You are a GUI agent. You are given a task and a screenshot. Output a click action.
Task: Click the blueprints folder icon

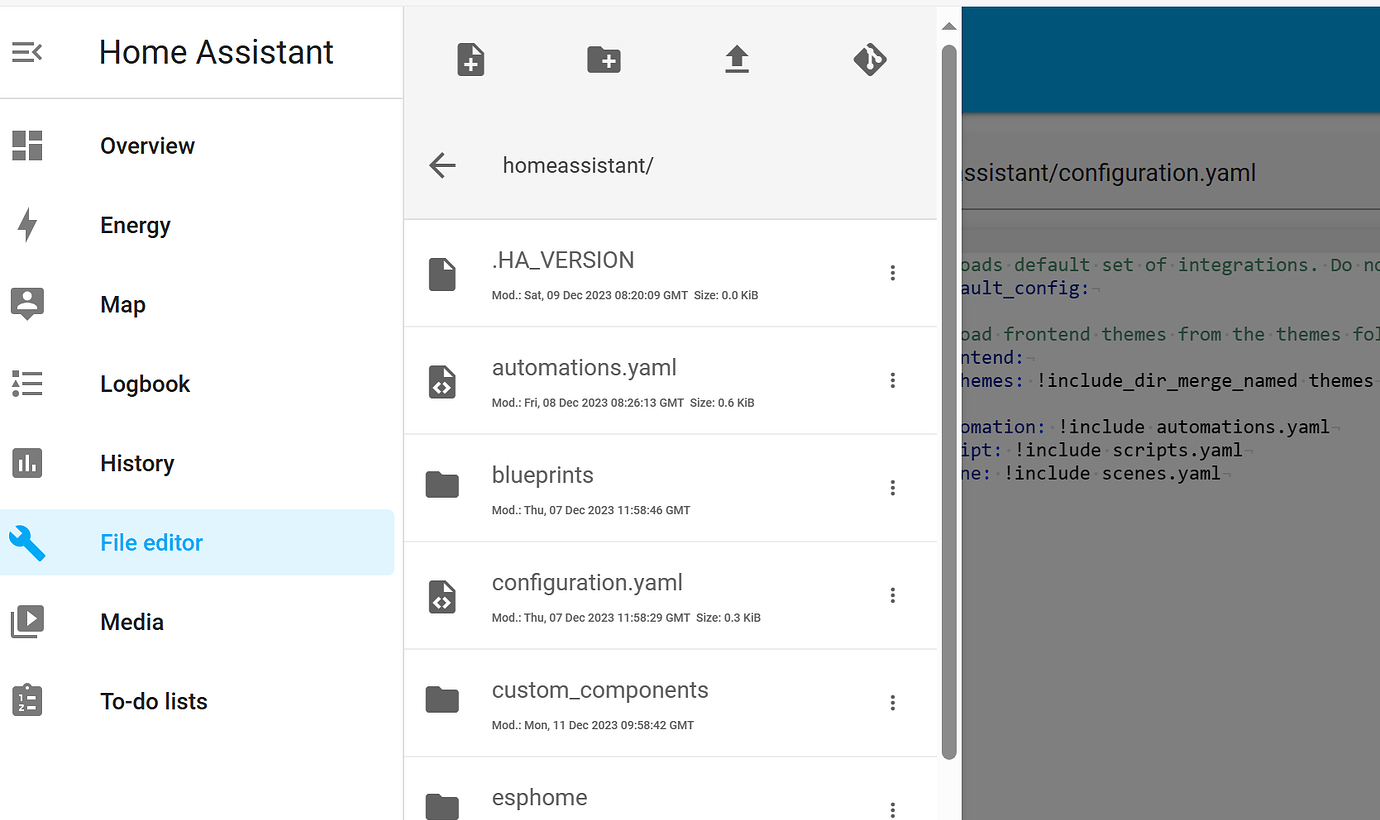coord(442,484)
